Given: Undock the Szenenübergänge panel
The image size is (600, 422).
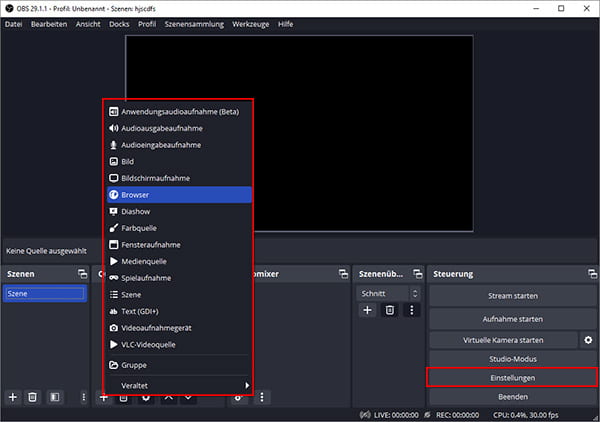Looking at the screenshot, I should (x=417, y=274).
